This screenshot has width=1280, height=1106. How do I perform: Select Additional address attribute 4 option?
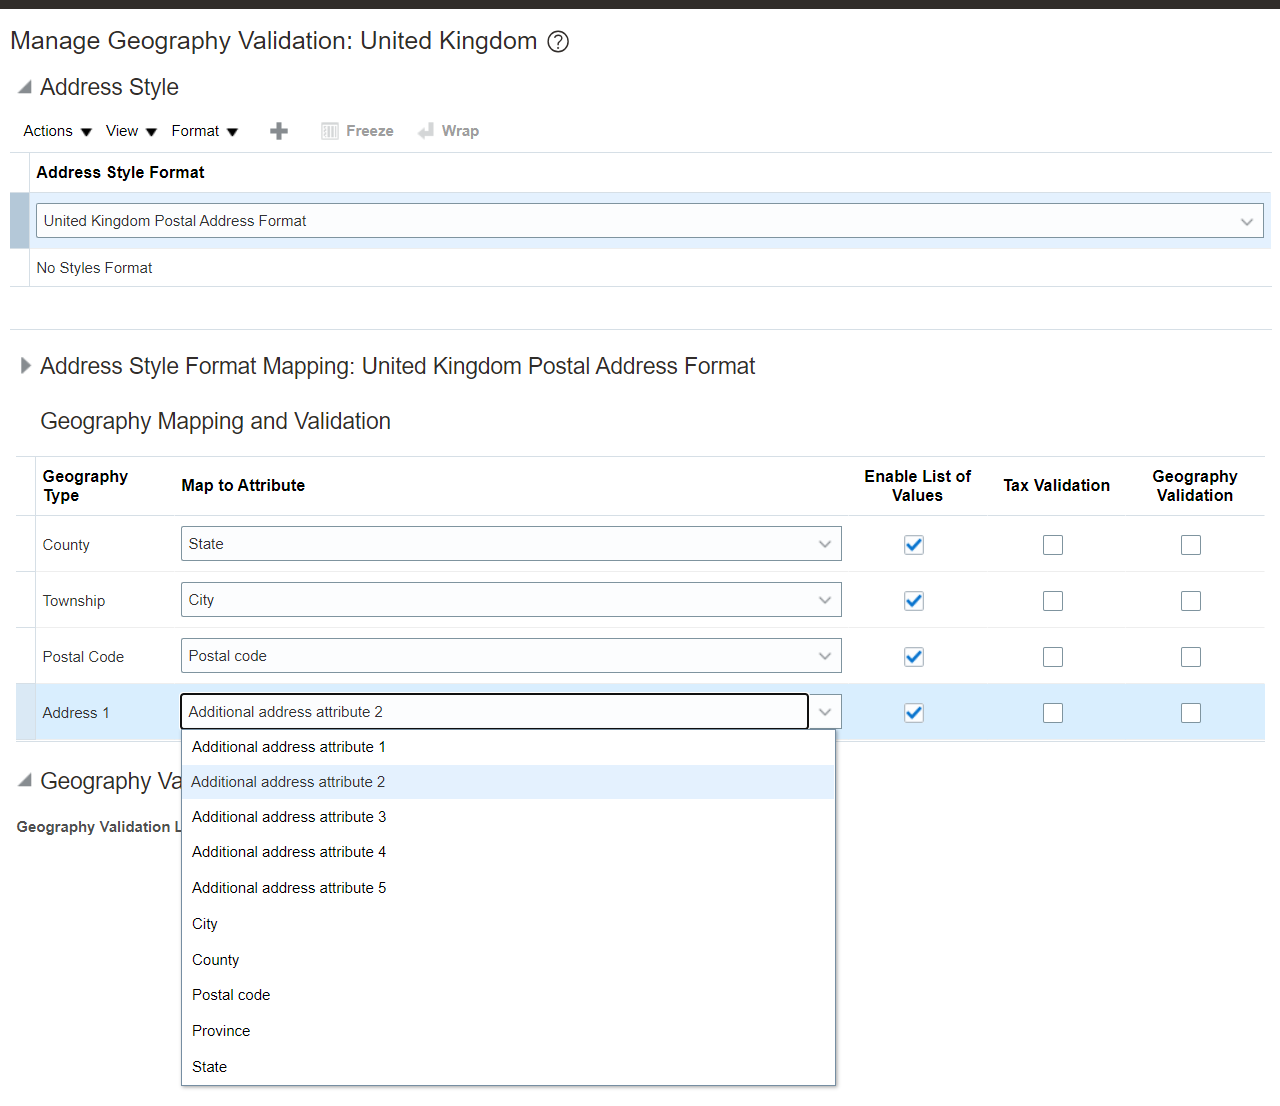pyautogui.click(x=508, y=852)
